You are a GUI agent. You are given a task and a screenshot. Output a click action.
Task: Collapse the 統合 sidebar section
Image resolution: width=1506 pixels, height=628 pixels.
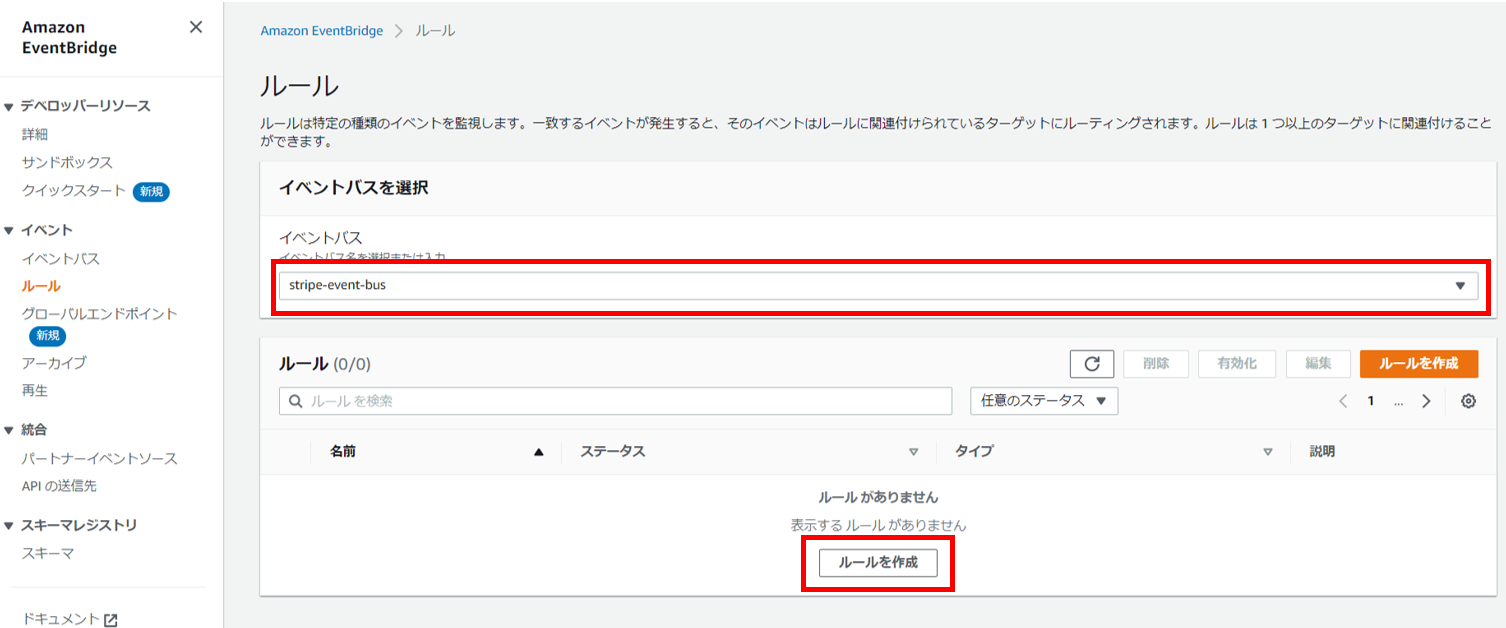9,430
